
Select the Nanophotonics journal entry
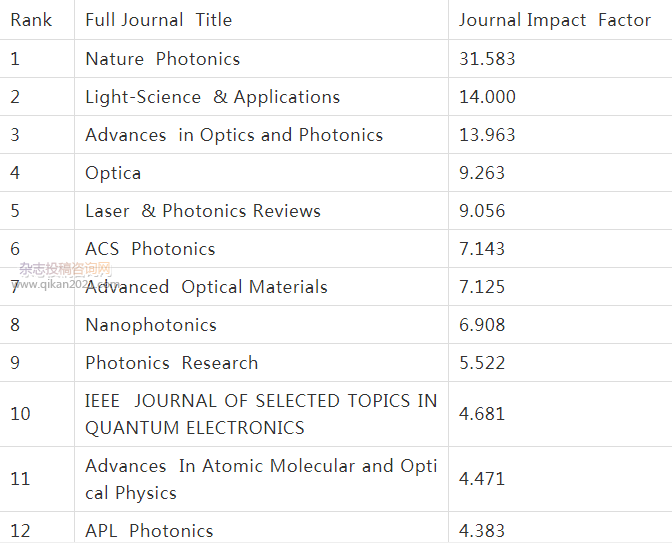(151, 325)
